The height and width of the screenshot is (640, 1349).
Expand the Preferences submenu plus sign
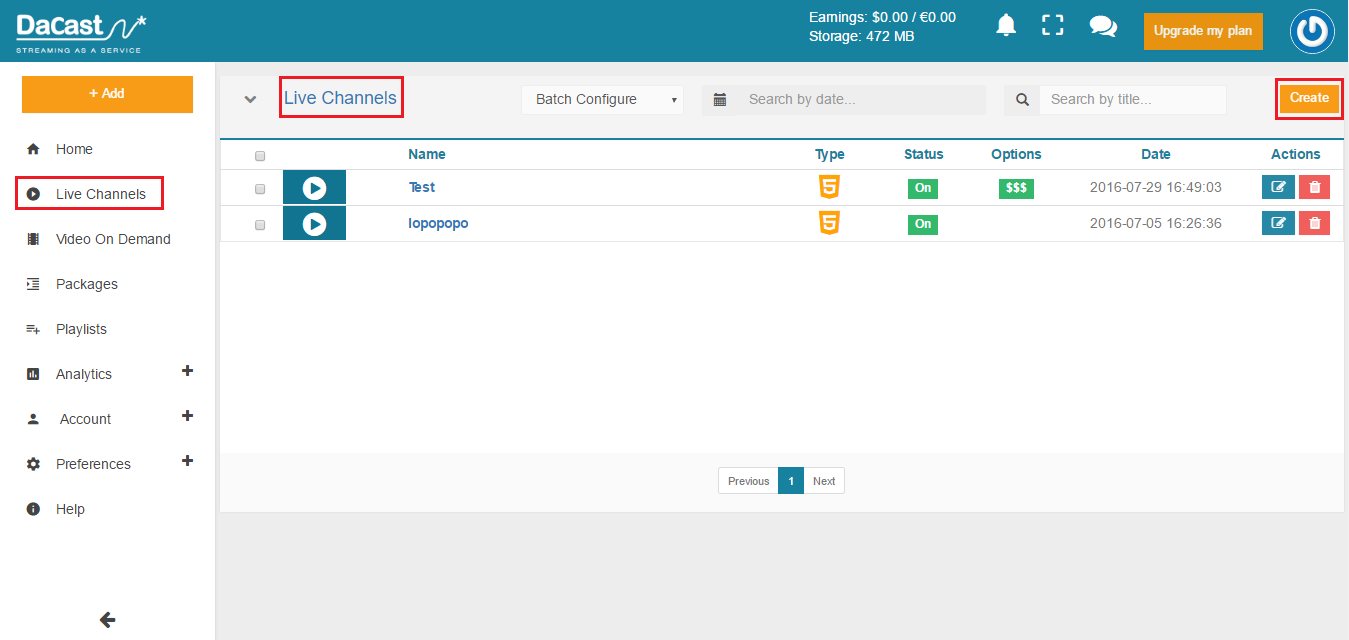187,461
